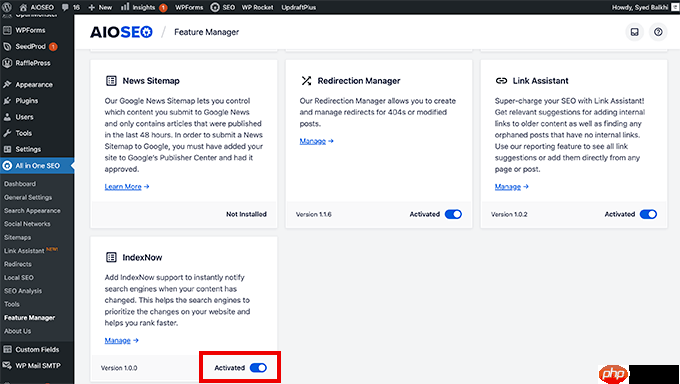Click Version 1.0.2 text
The image size is (680, 384).
[x=509, y=214]
